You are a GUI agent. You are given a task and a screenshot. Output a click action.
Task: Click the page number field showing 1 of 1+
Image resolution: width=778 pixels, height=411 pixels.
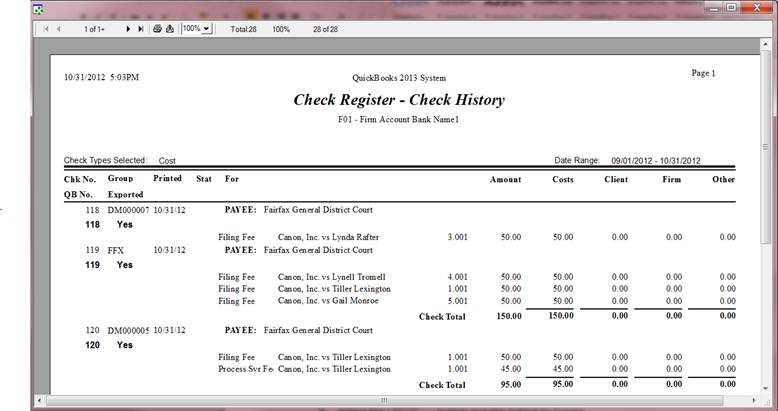(94, 30)
